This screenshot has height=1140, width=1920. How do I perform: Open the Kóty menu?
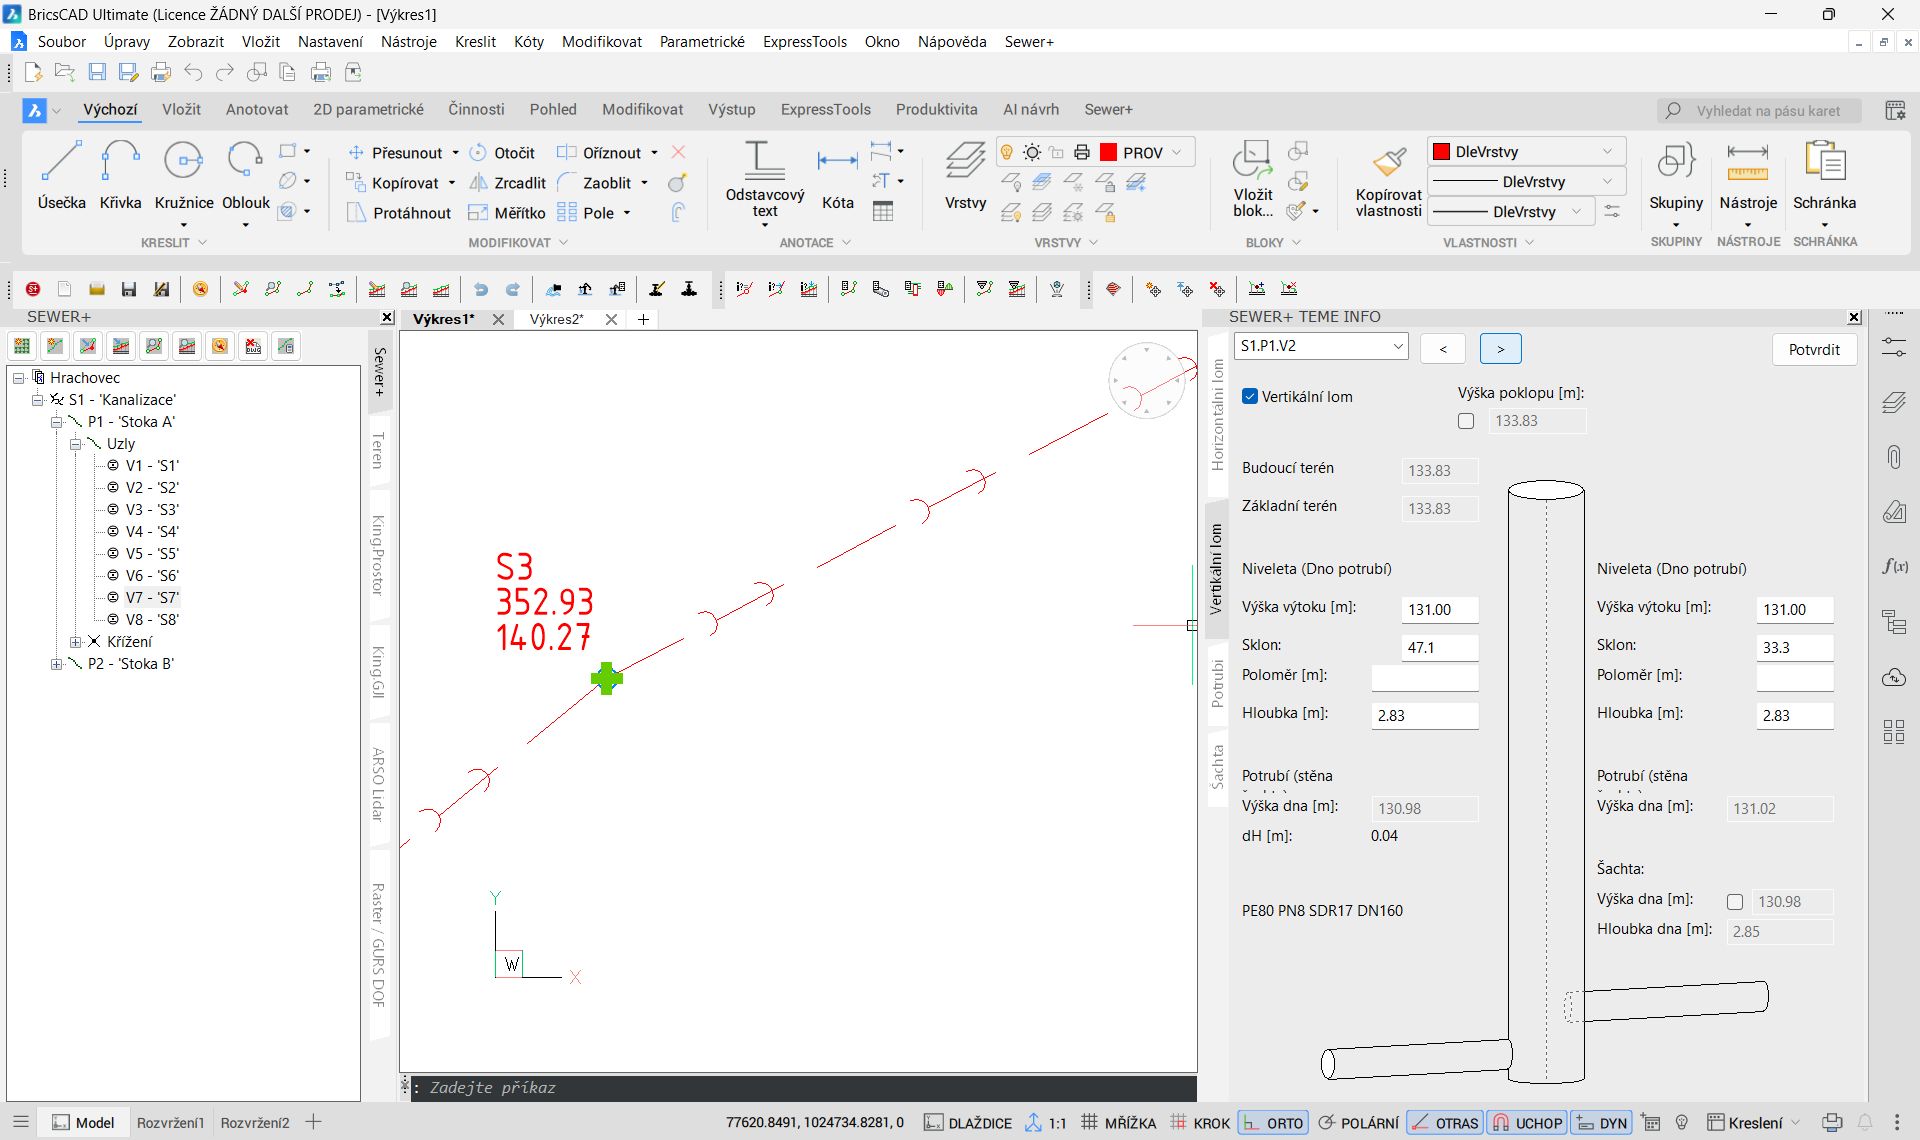pyautogui.click(x=528, y=42)
